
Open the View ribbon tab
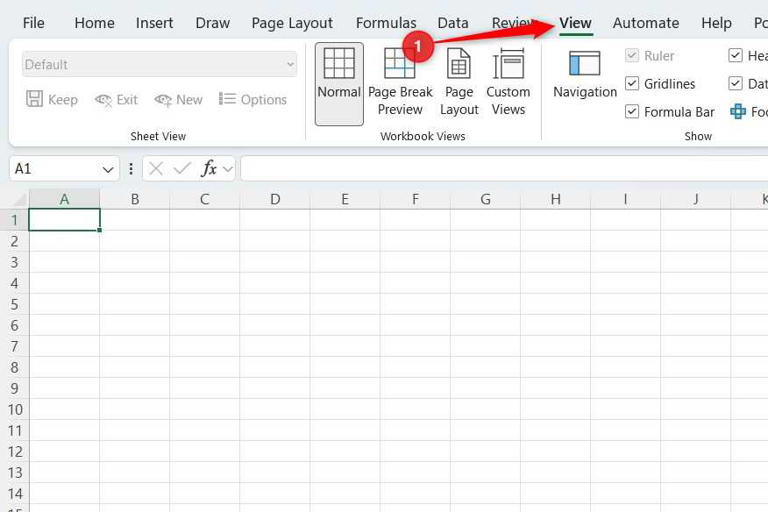point(576,23)
